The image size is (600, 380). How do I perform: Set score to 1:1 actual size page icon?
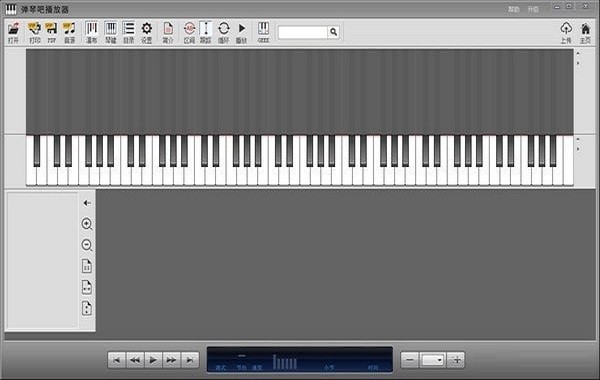pos(87,266)
